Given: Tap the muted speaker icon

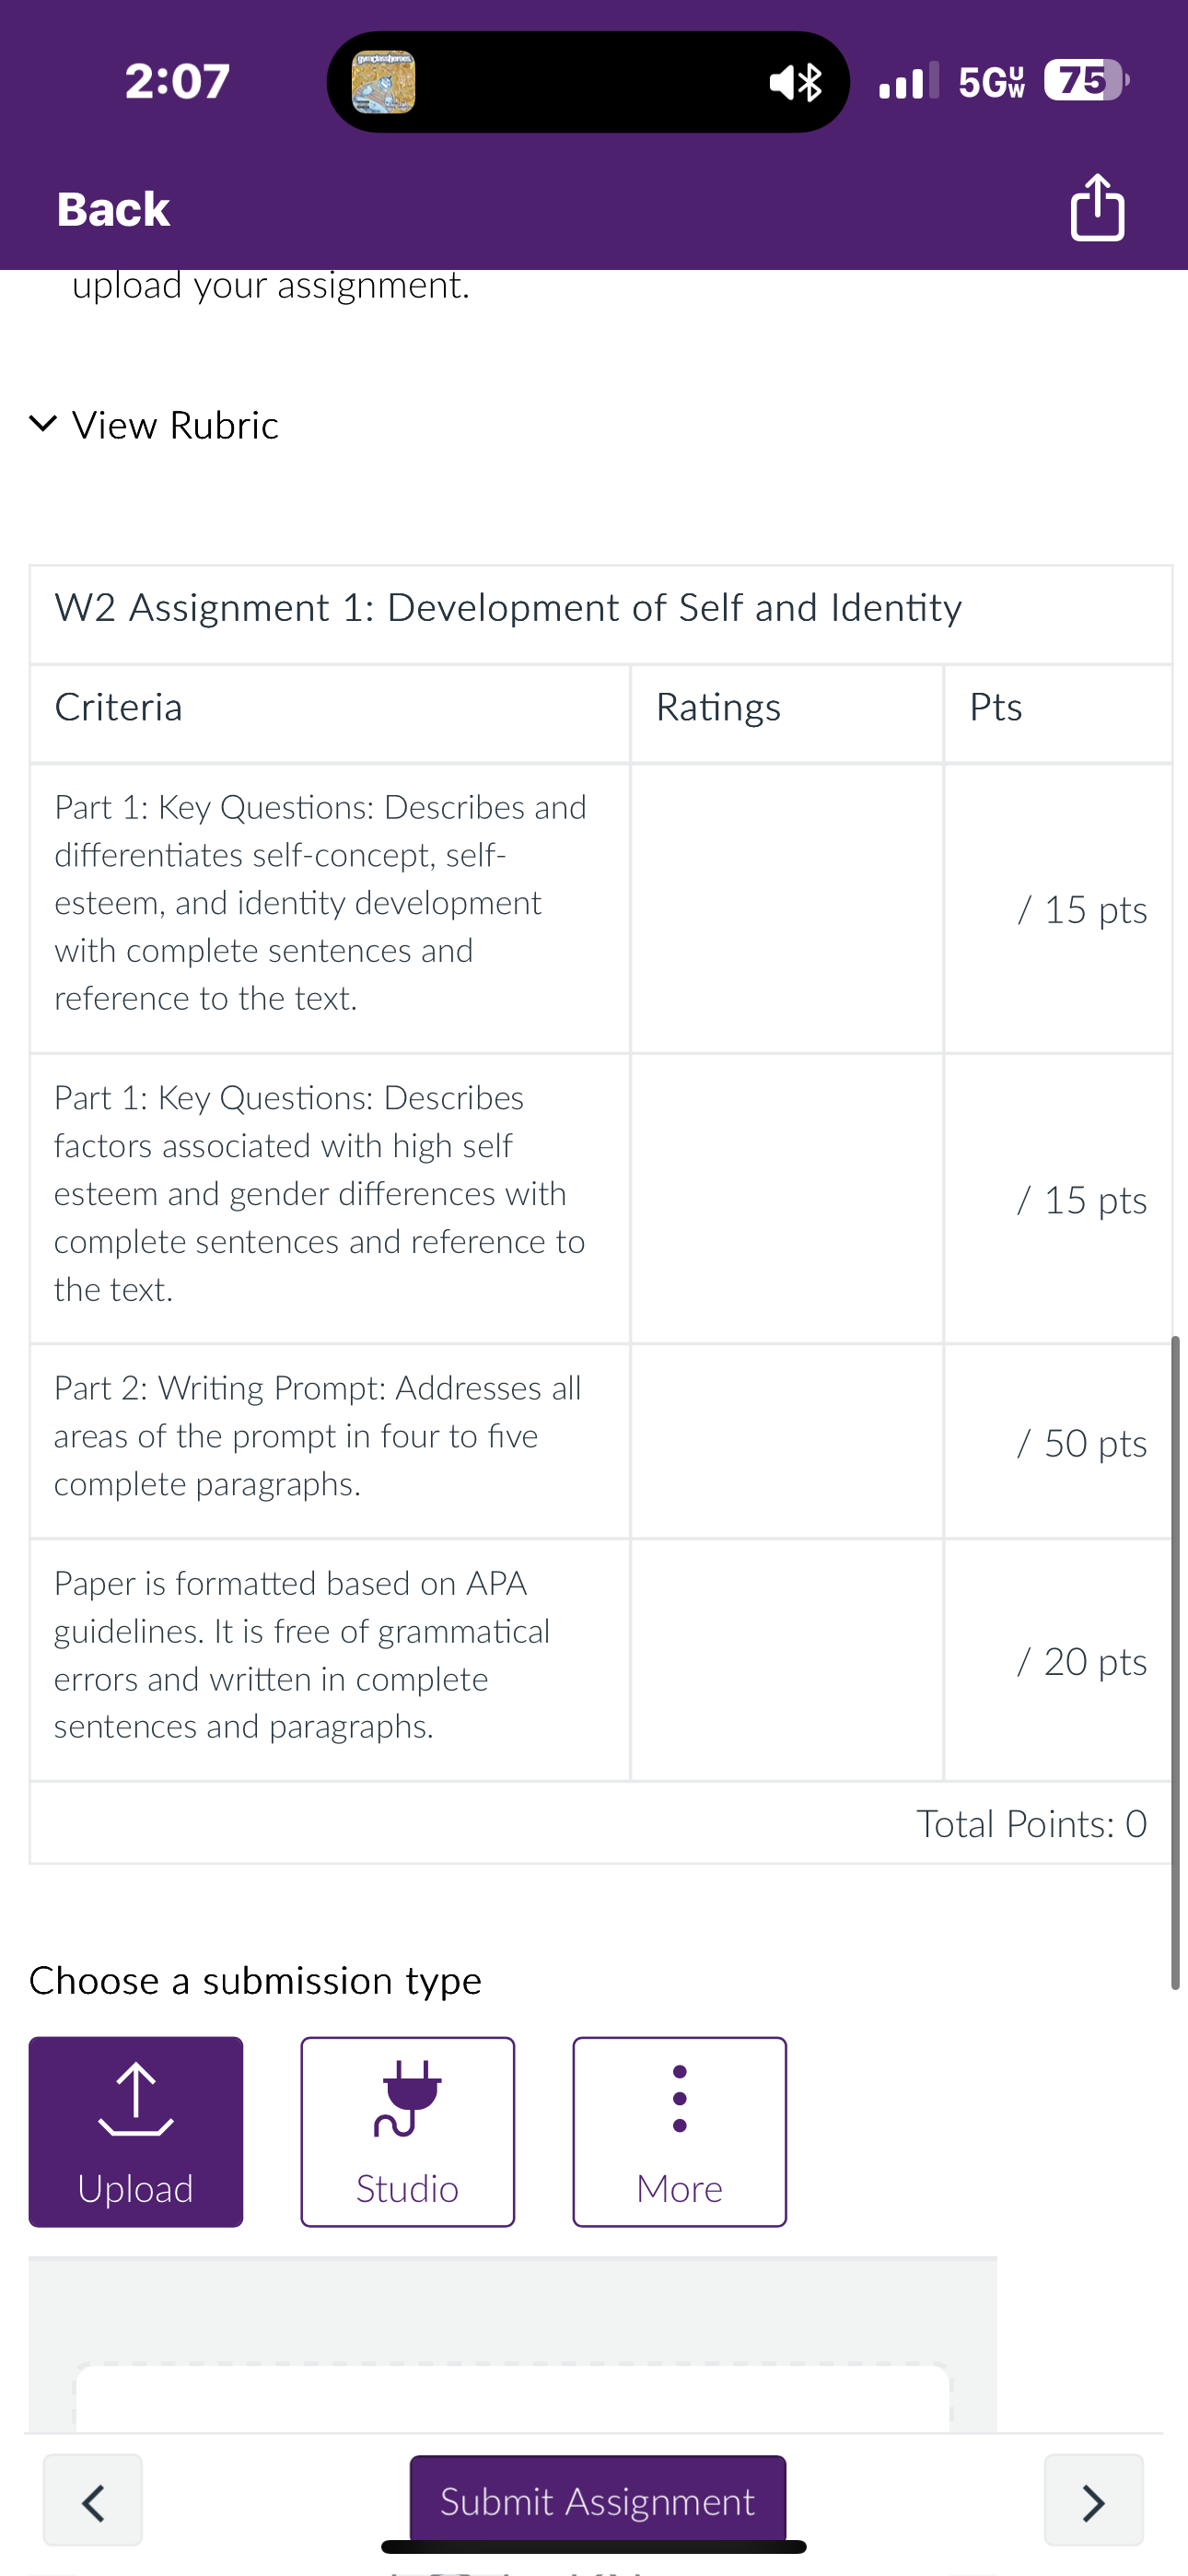Looking at the screenshot, I should point(784,82).
